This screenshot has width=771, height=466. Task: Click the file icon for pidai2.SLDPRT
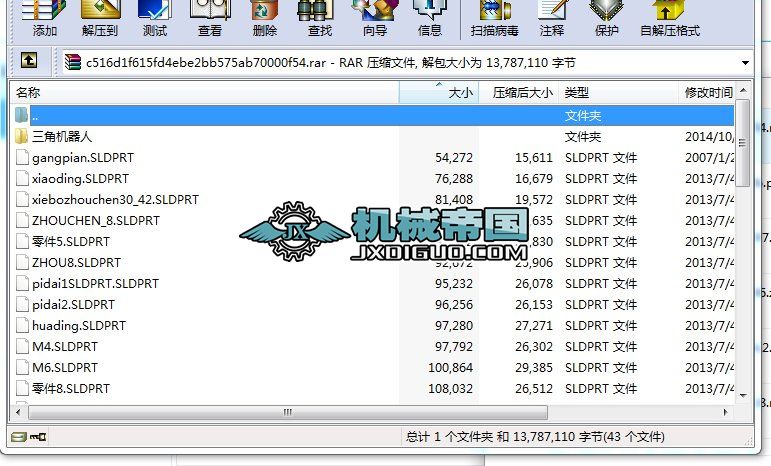(22, 304)
